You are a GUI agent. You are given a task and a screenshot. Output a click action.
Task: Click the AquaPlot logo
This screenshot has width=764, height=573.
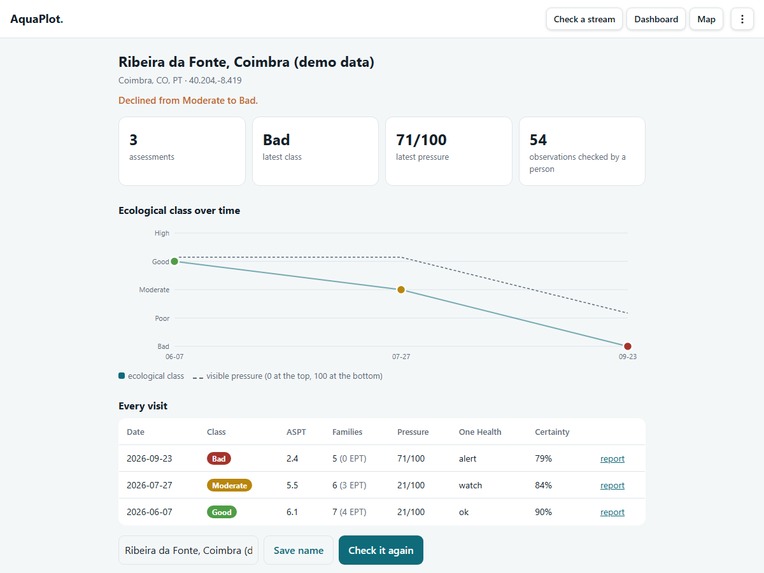[37, 19]
